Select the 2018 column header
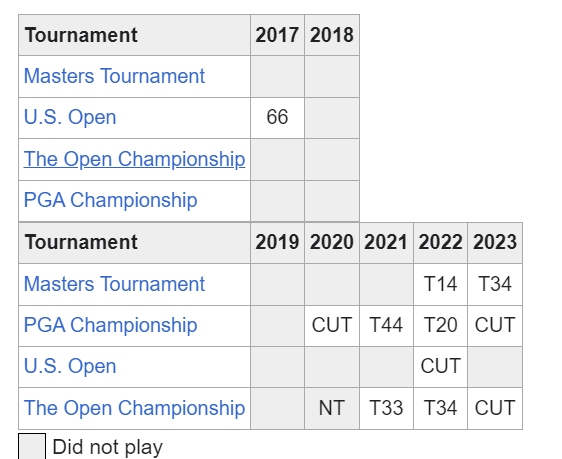Screen dimensions: 562x459 (332, 35)
